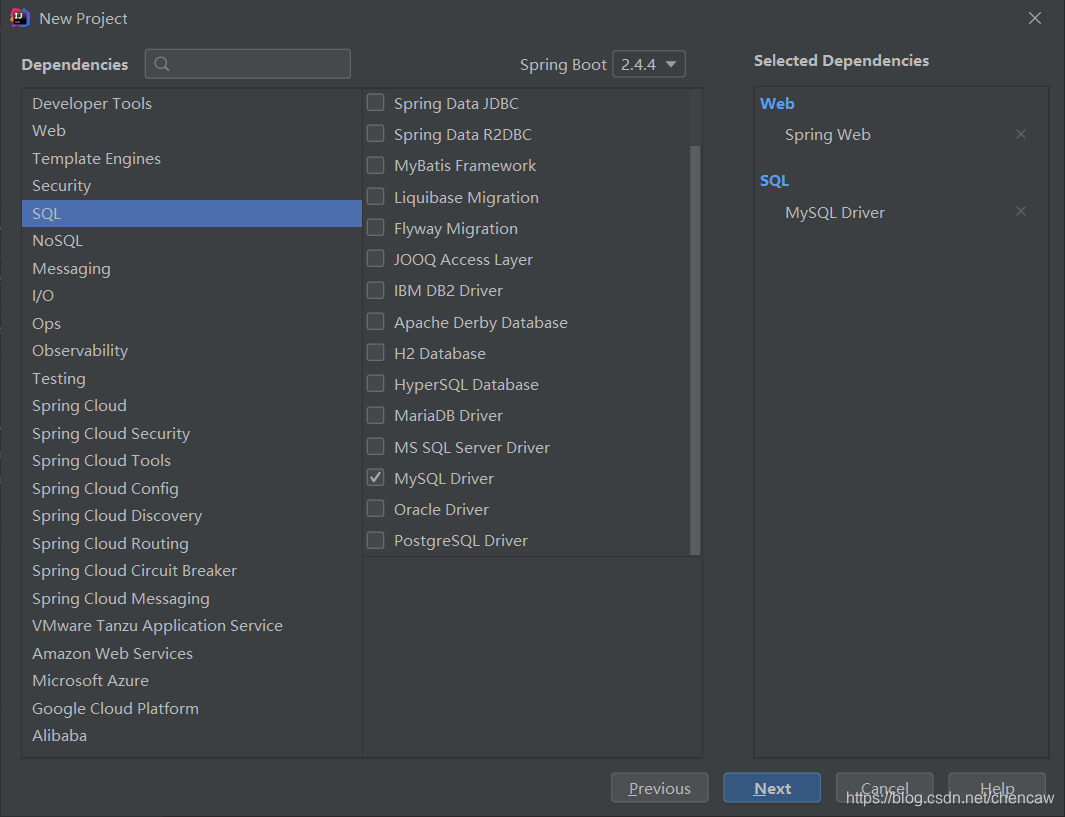Close the New Project dialog

click(1034, 18)
